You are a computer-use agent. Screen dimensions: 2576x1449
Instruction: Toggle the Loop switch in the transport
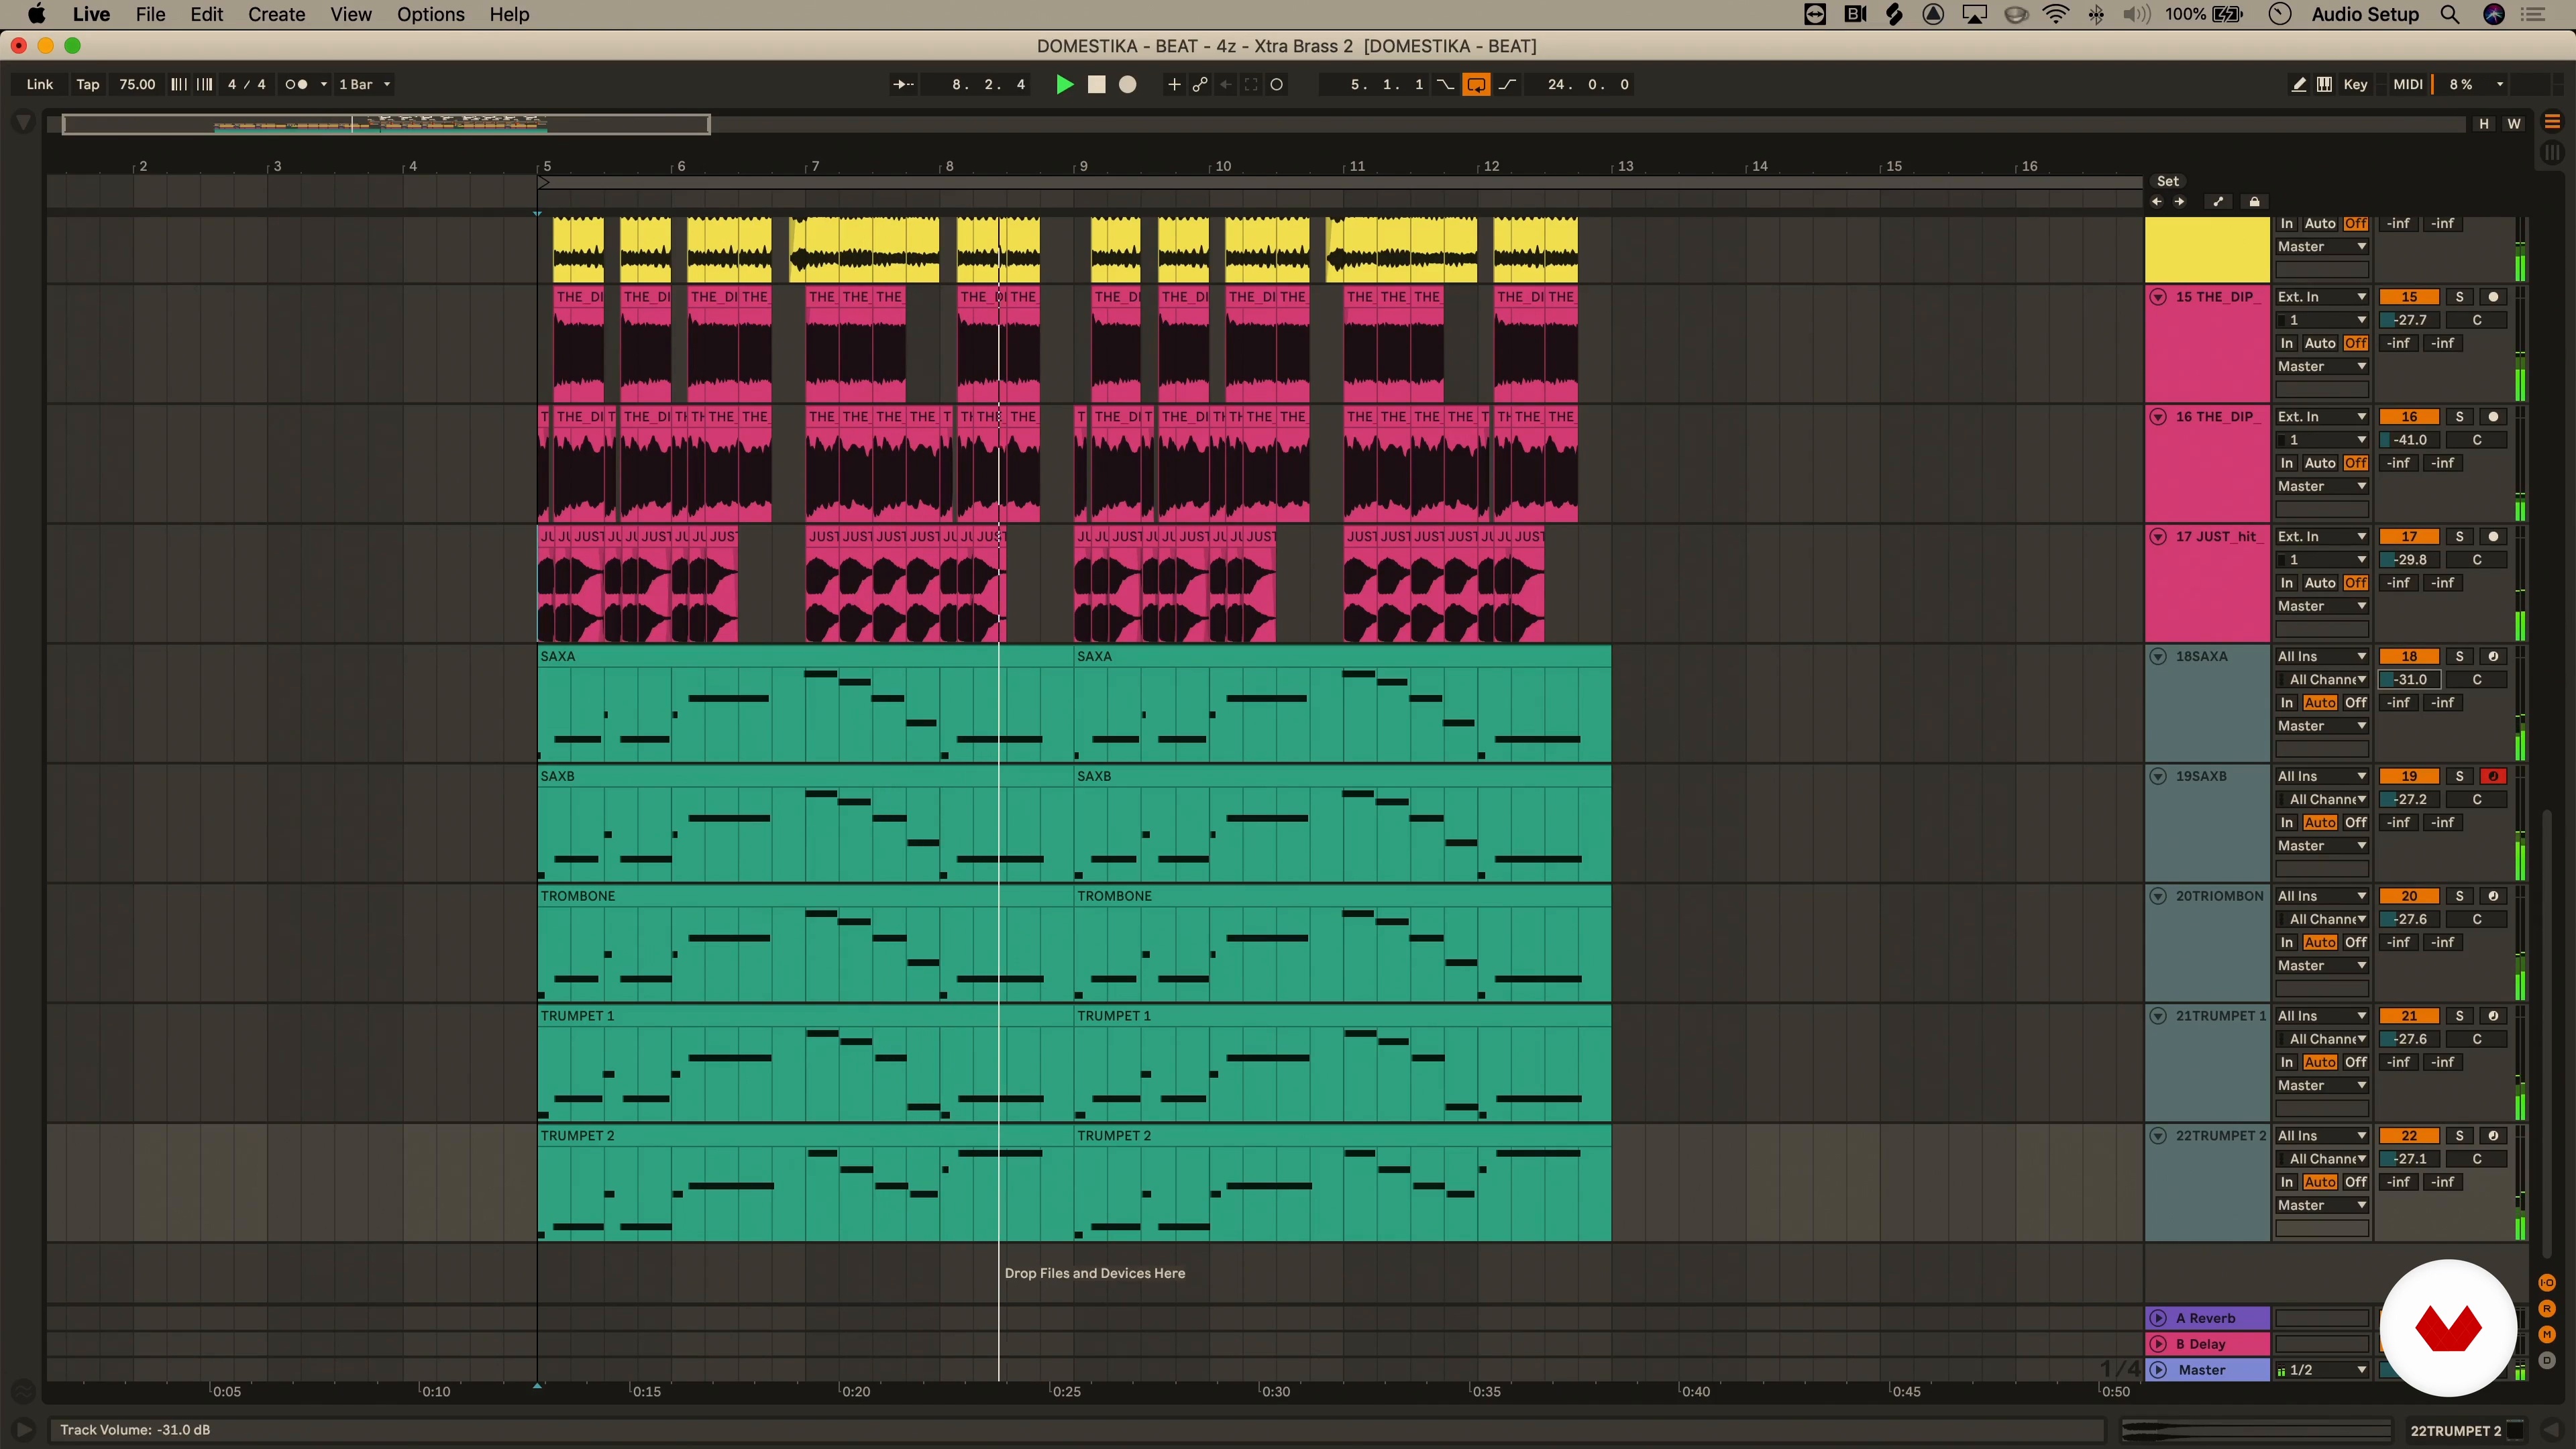(x=1476, y=85)
